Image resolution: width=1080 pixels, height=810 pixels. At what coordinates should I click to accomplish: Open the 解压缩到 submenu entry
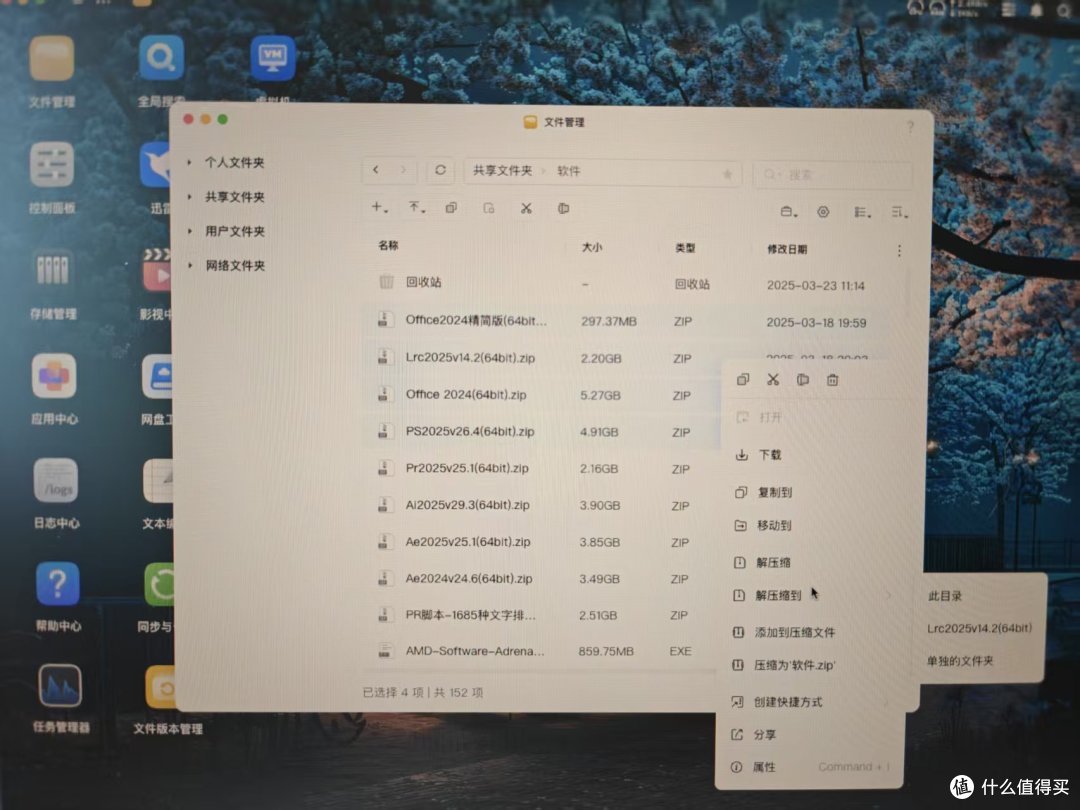tap(815, 595)
